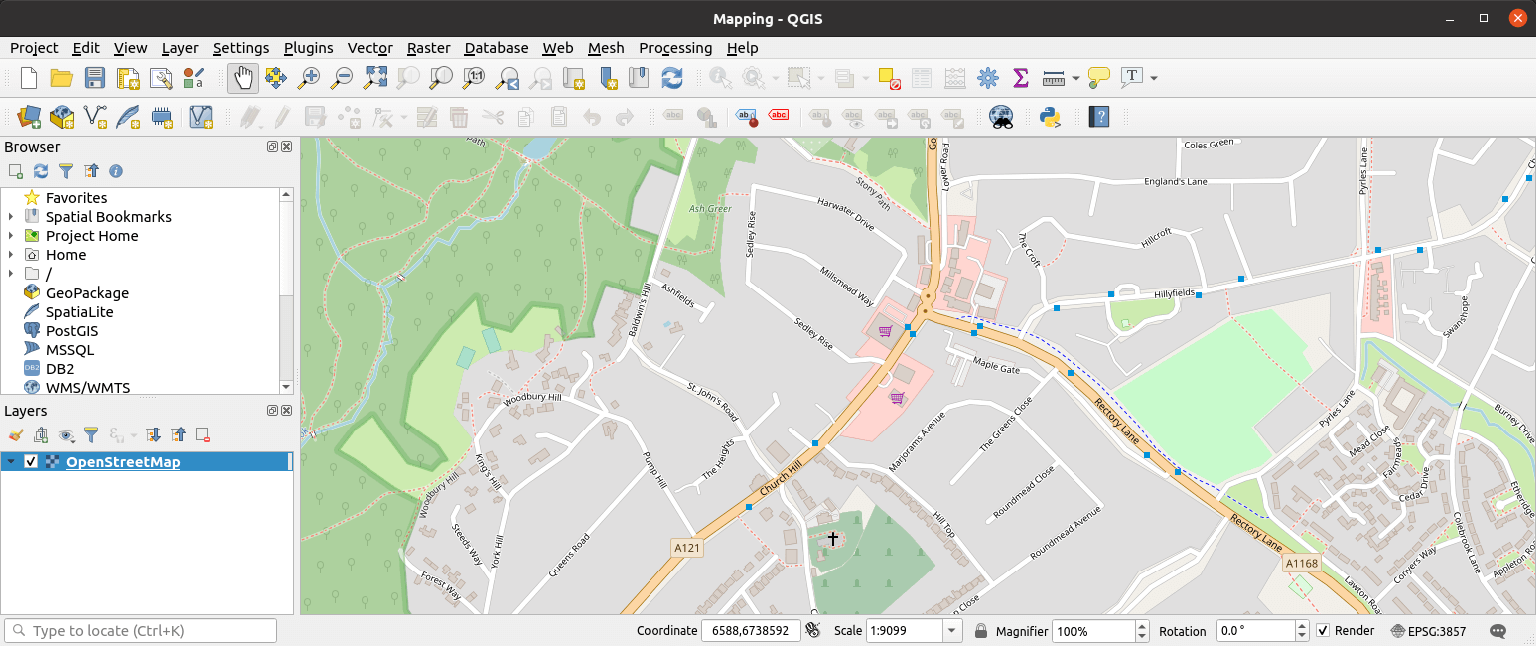This screenshot has width=1536, height=646.
Task: Select Favorites in Browser tree
Action: (x=76, y=198)
